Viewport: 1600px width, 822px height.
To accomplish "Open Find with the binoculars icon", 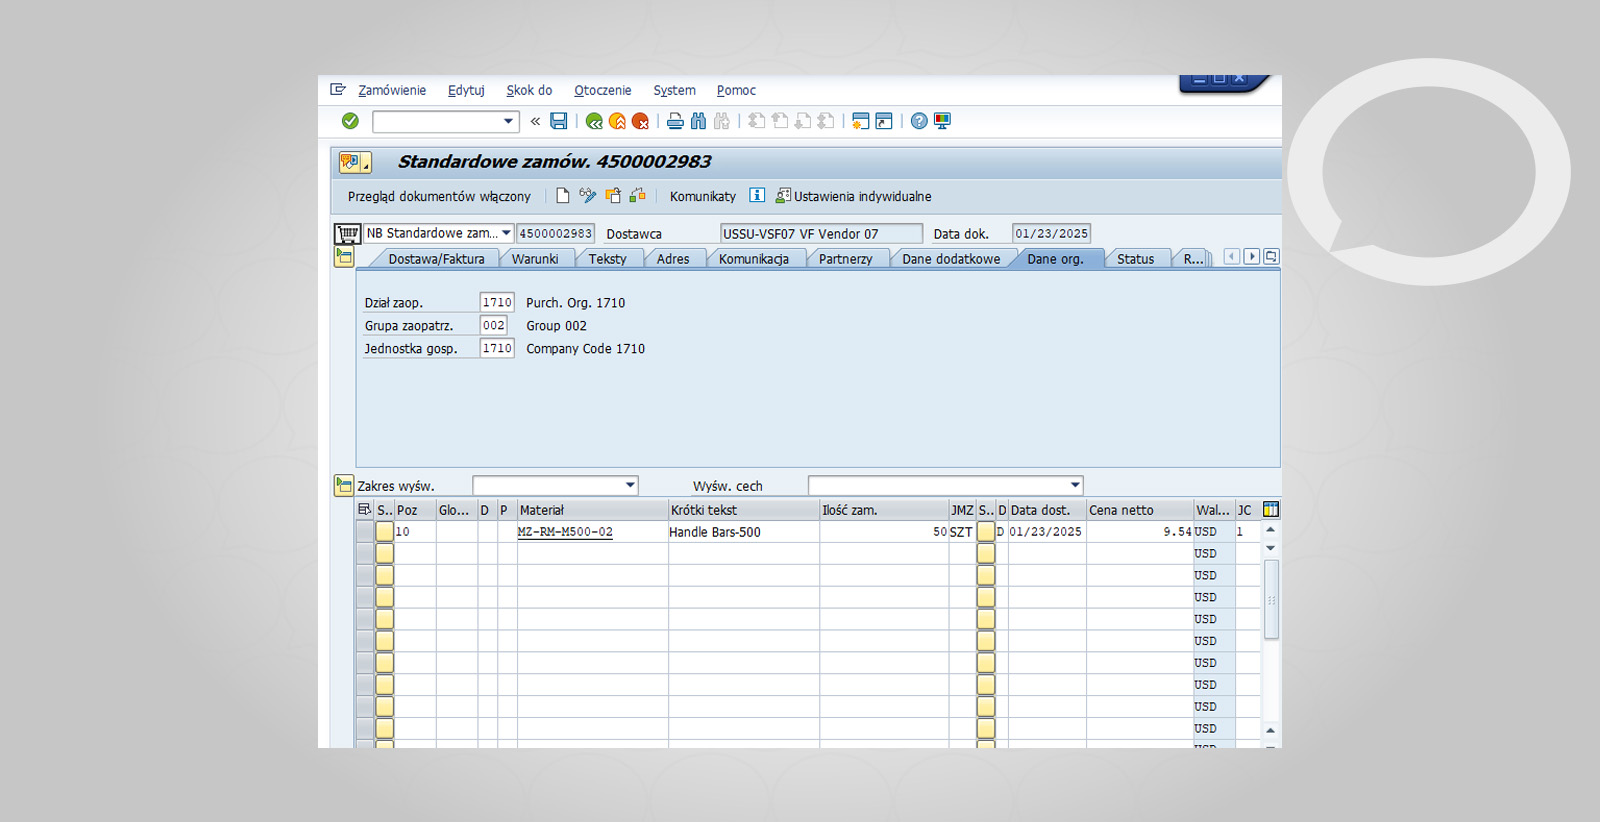I will [x=698, y=121].
